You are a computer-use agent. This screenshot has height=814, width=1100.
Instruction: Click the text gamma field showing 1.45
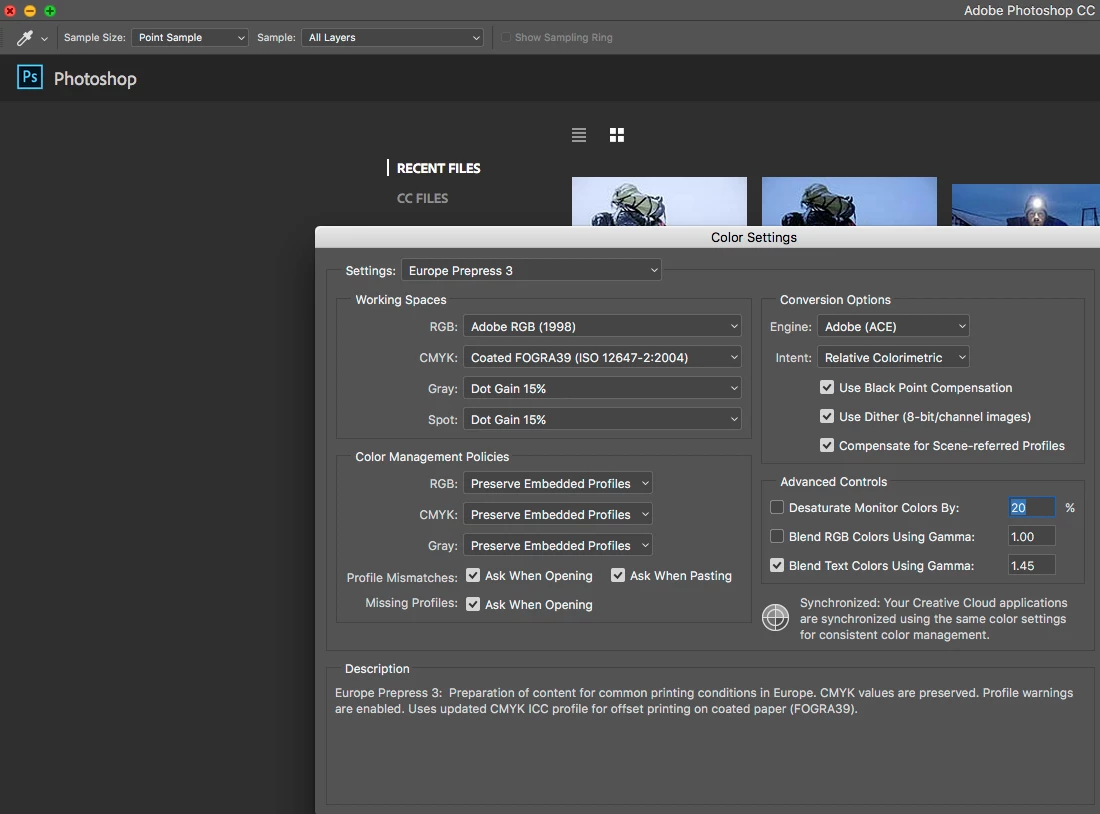[1031, 565]
